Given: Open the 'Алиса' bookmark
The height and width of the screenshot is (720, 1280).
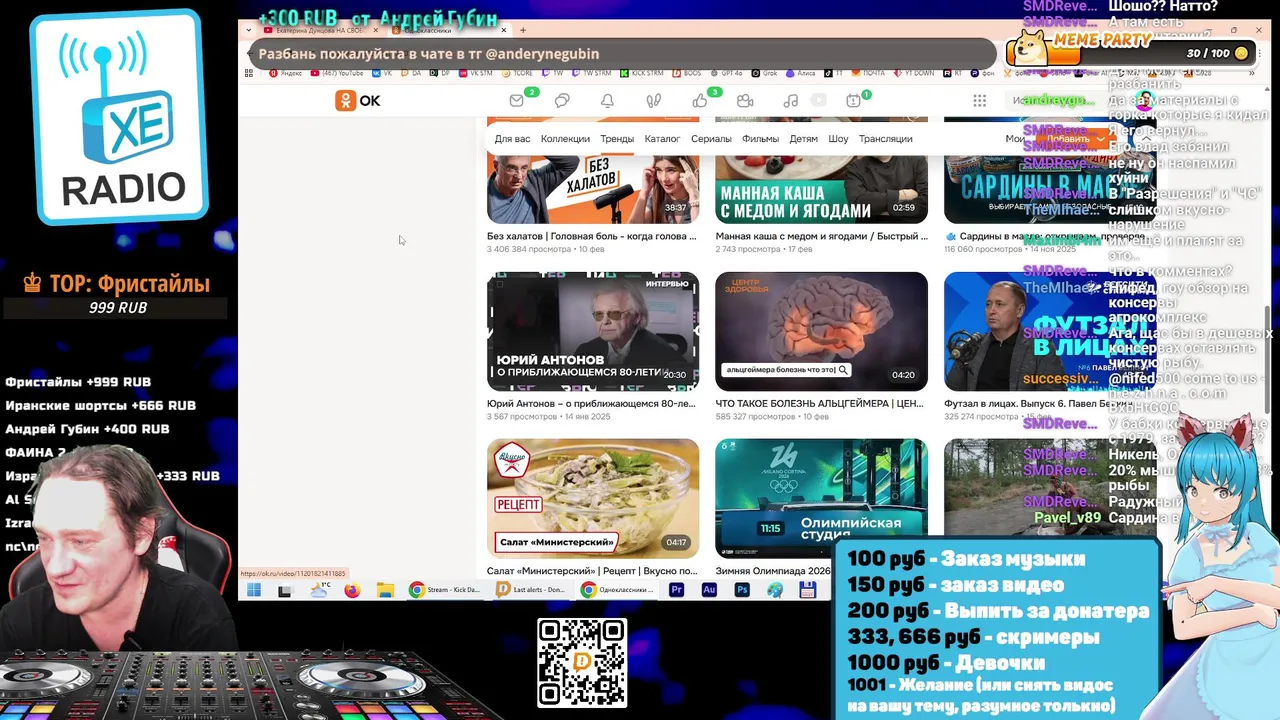Looking at the screenshot, I should point(801,73).
